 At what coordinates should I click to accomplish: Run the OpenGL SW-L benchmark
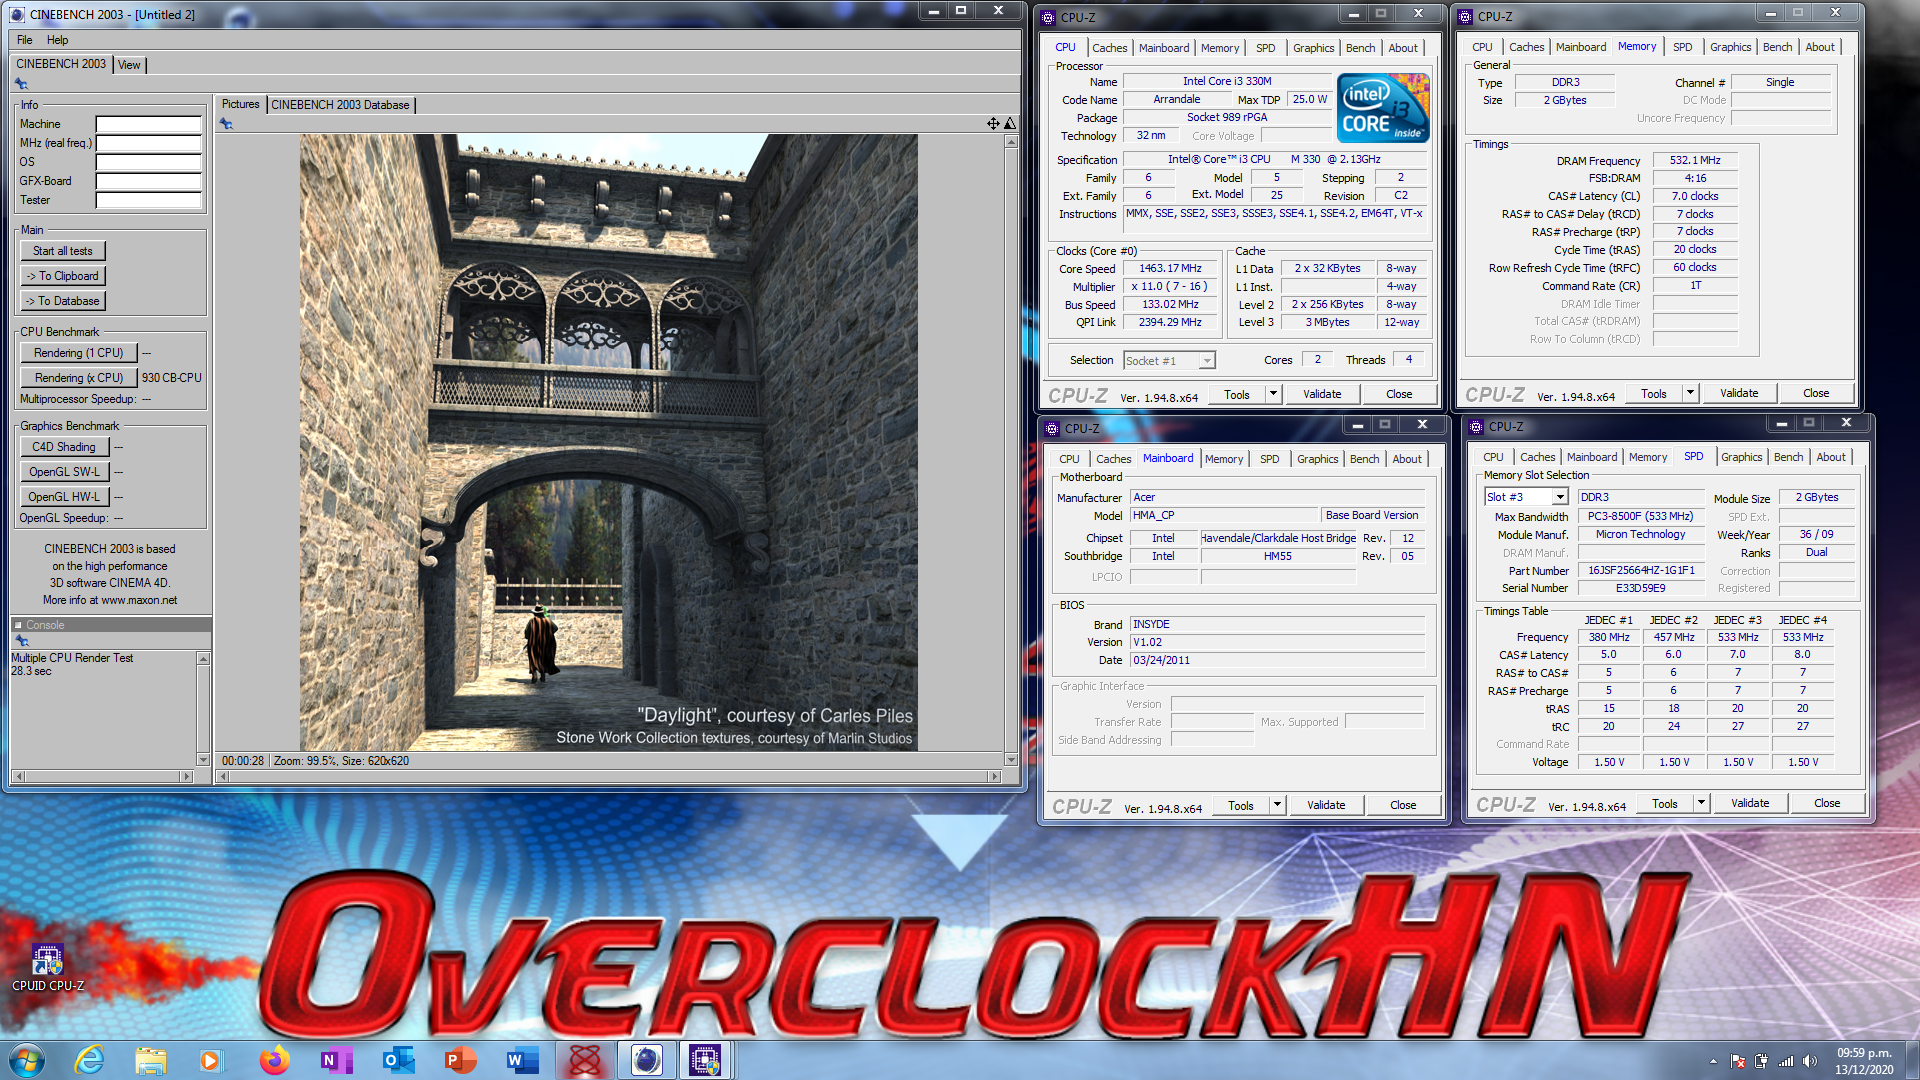[64, 472]
